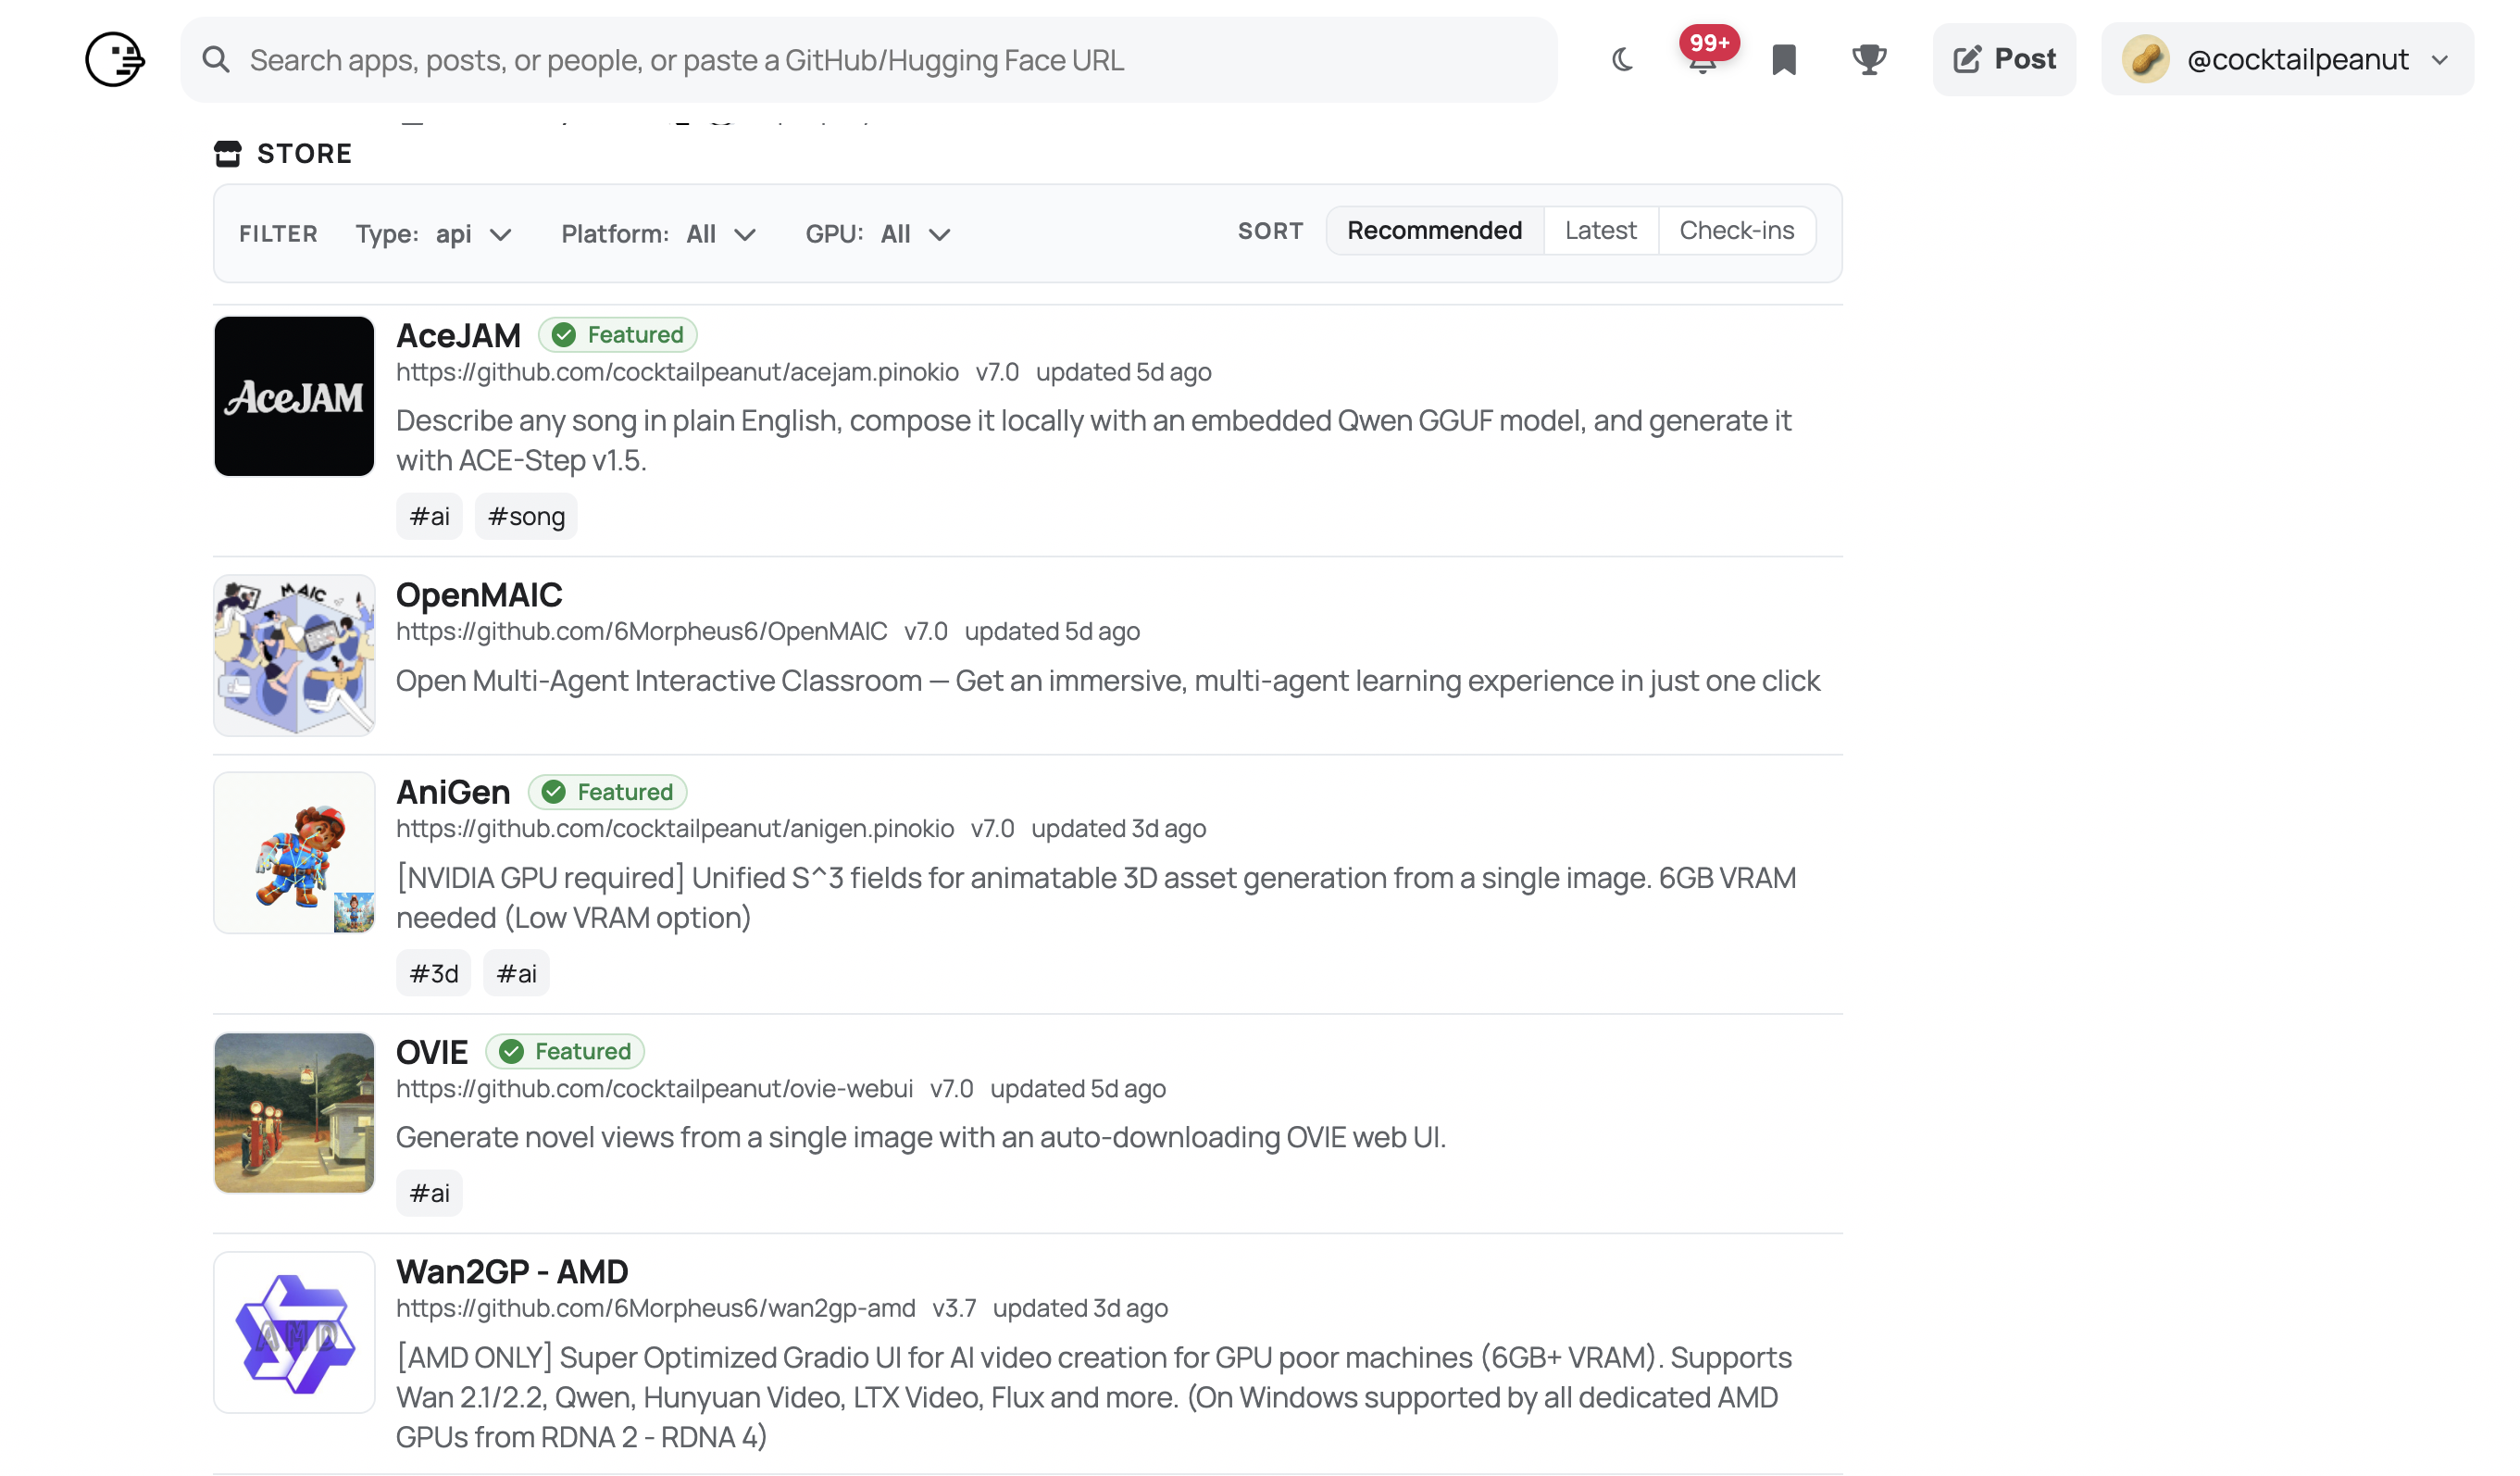2520x1476 pixels.
Task: Sort apps by Latest
Action: click(1600, 230)
